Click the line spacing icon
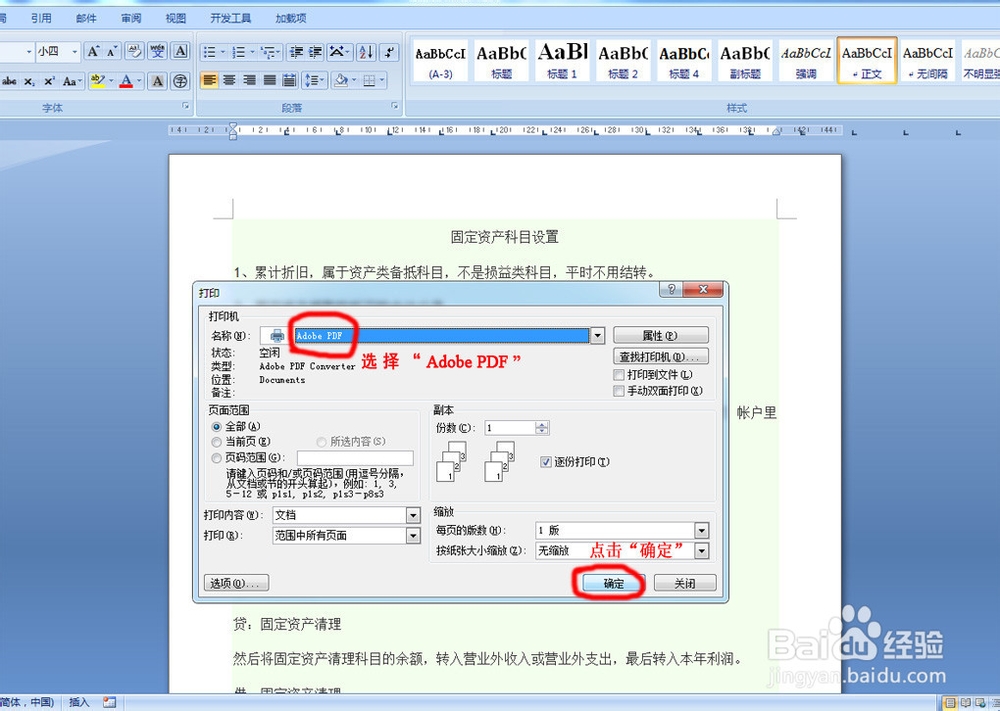 click(x=311, y=80)
